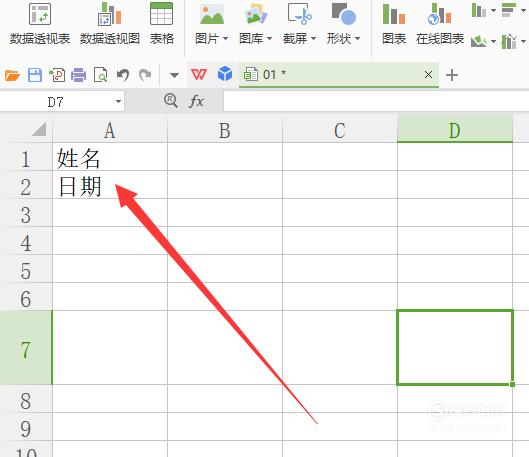
Task: Expand the 图片 dropdown arrow
Action: (225, 38)
